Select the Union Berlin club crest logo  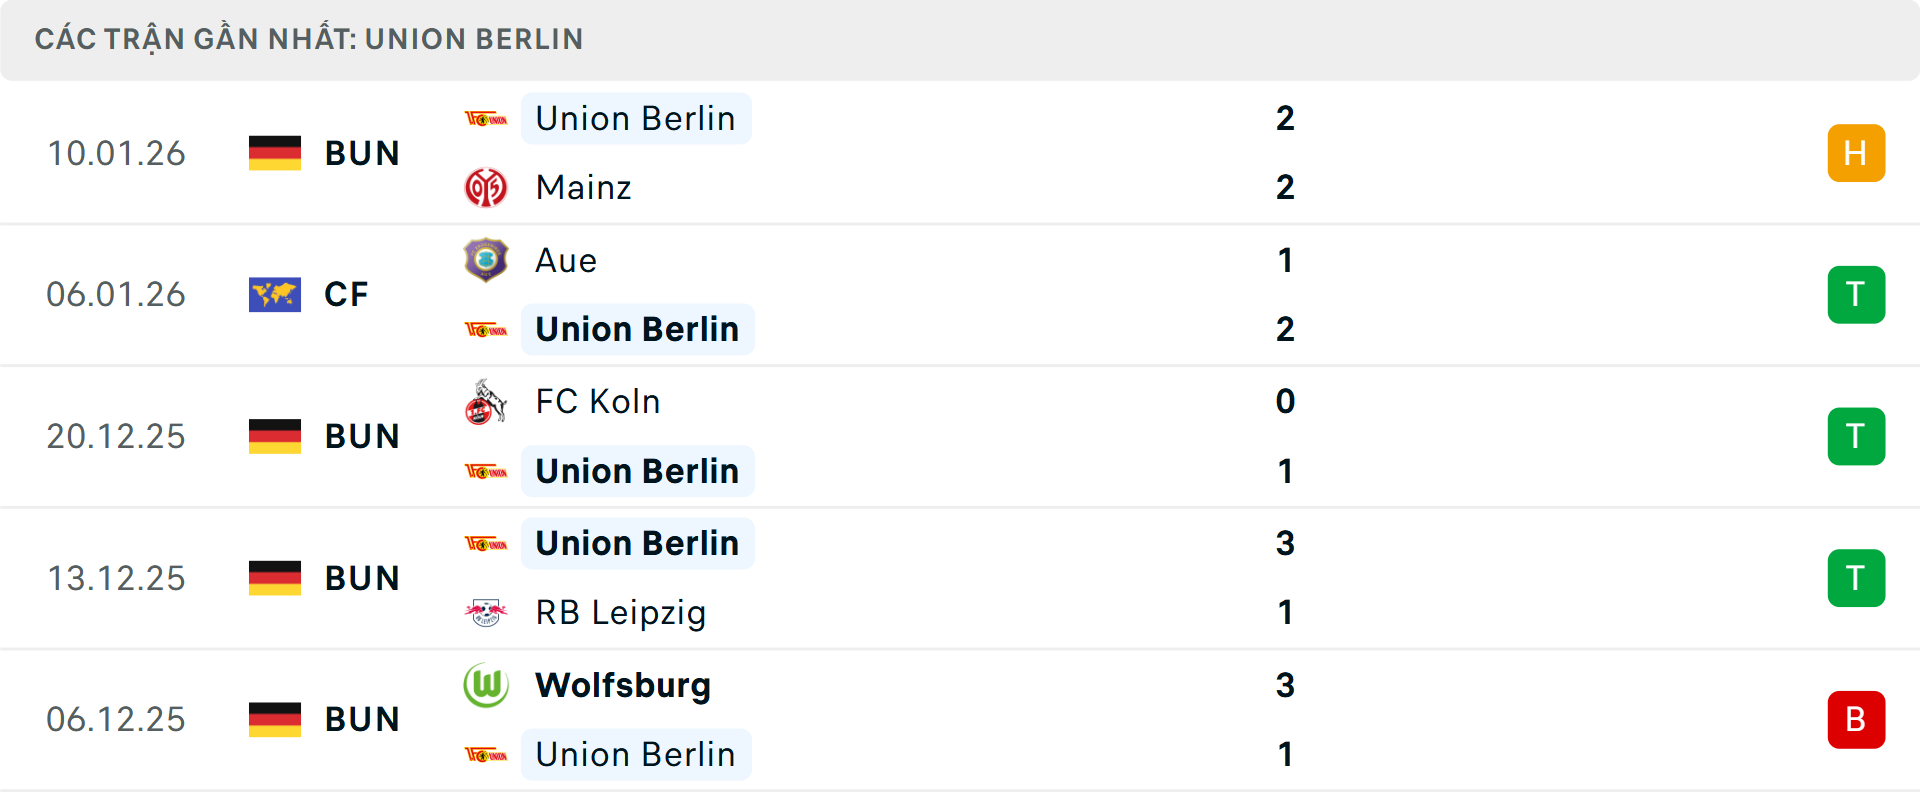tap(487, 118)
